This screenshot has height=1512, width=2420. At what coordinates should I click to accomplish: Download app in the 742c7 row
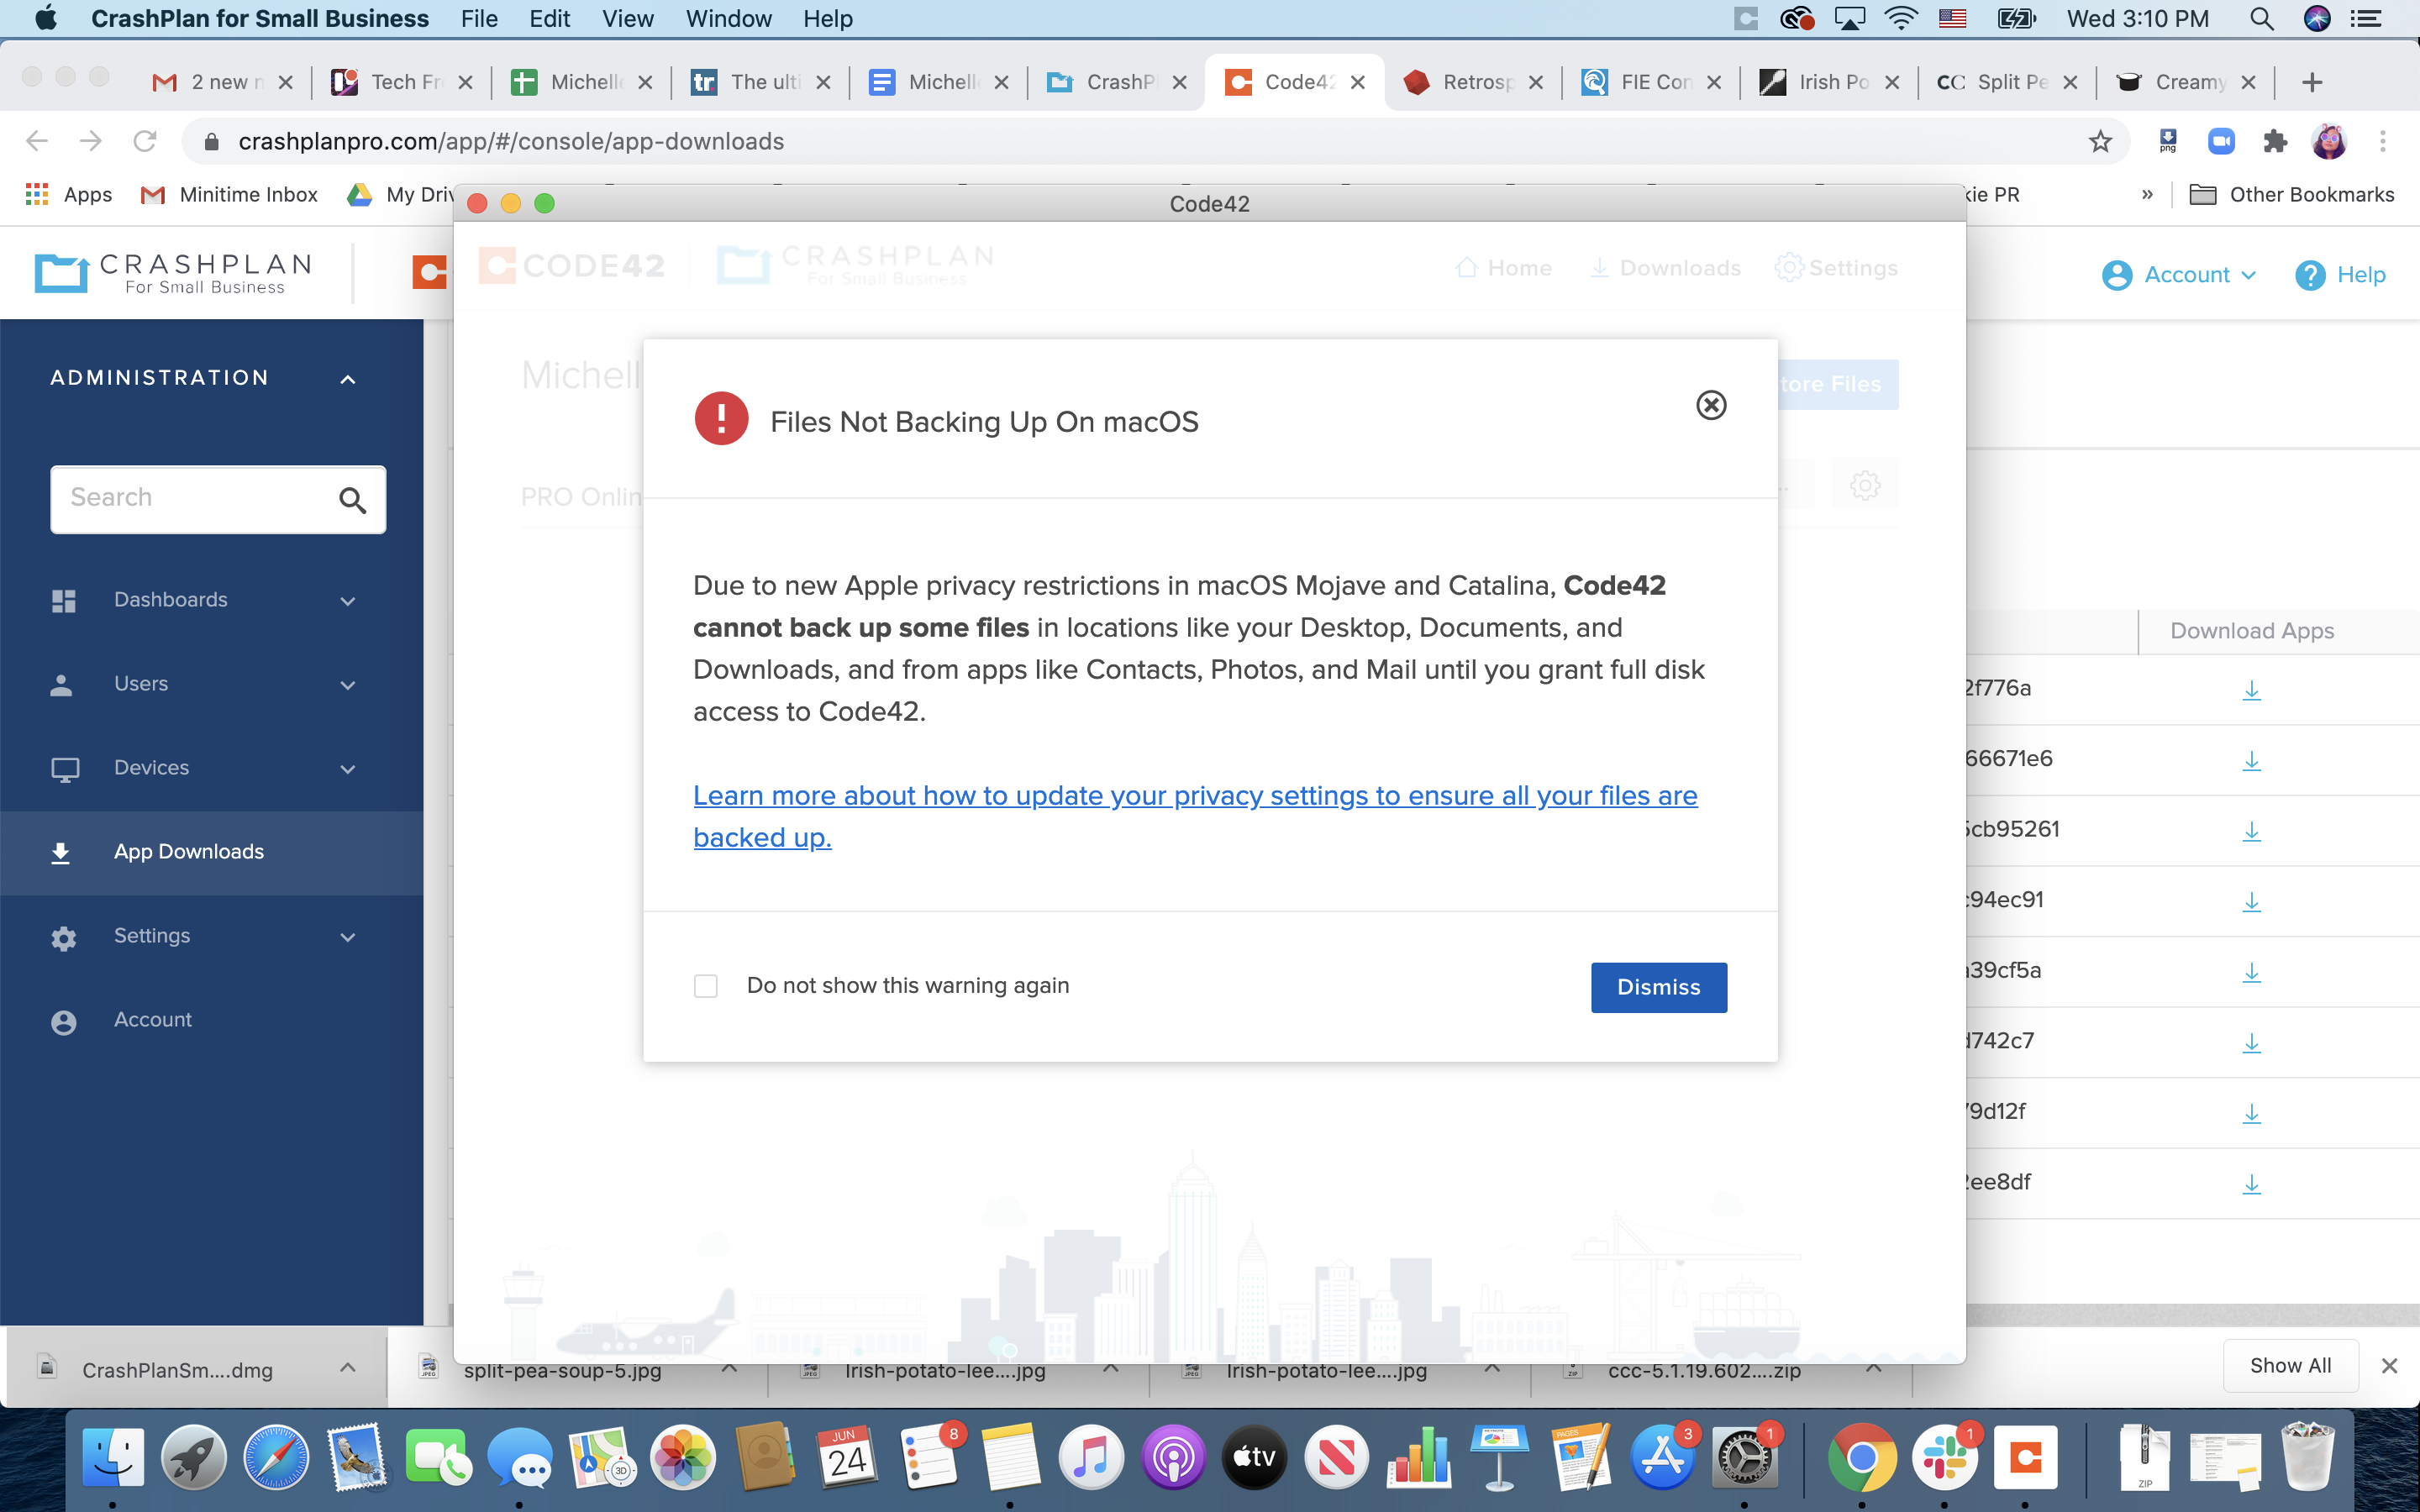[2251, 1043]
